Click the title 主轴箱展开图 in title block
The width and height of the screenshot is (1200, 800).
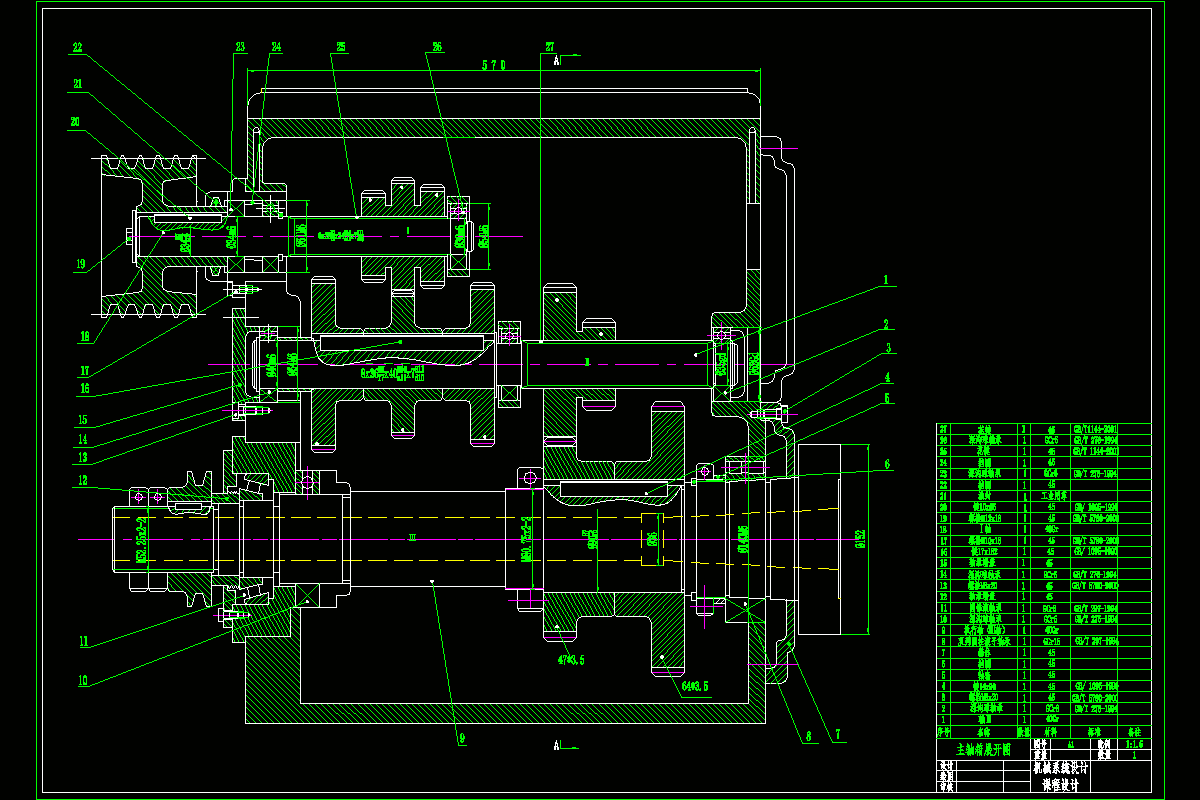click(x=983, y=748)
